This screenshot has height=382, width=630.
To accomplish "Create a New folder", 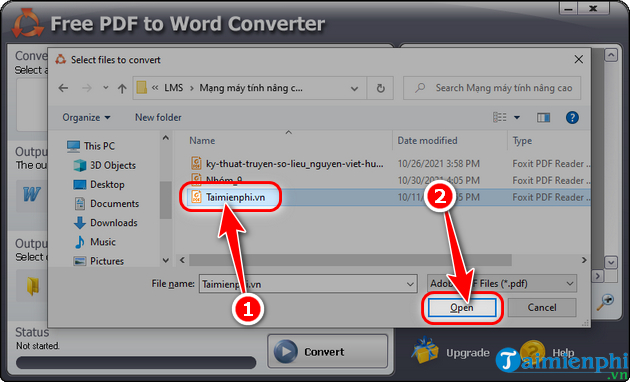I will 158,118.
